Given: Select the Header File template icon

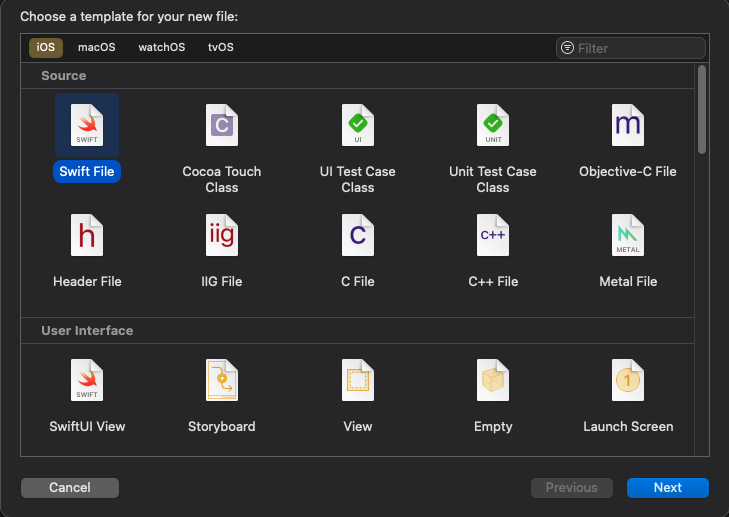Looking at the screenshot, I should pyautogui.click(x=87, y=235).
